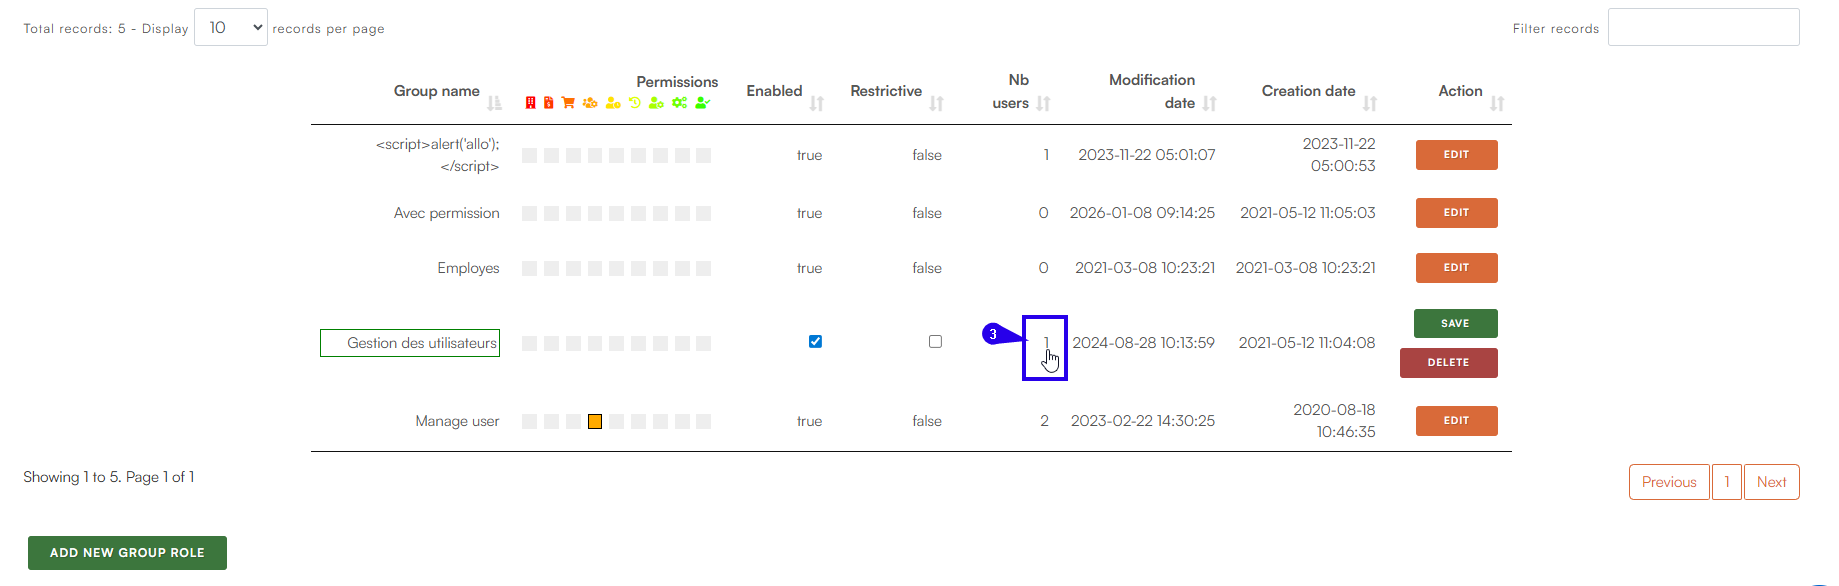Click the Creation date column header
Screen dimensions: 1839x586
point(1308,91)
